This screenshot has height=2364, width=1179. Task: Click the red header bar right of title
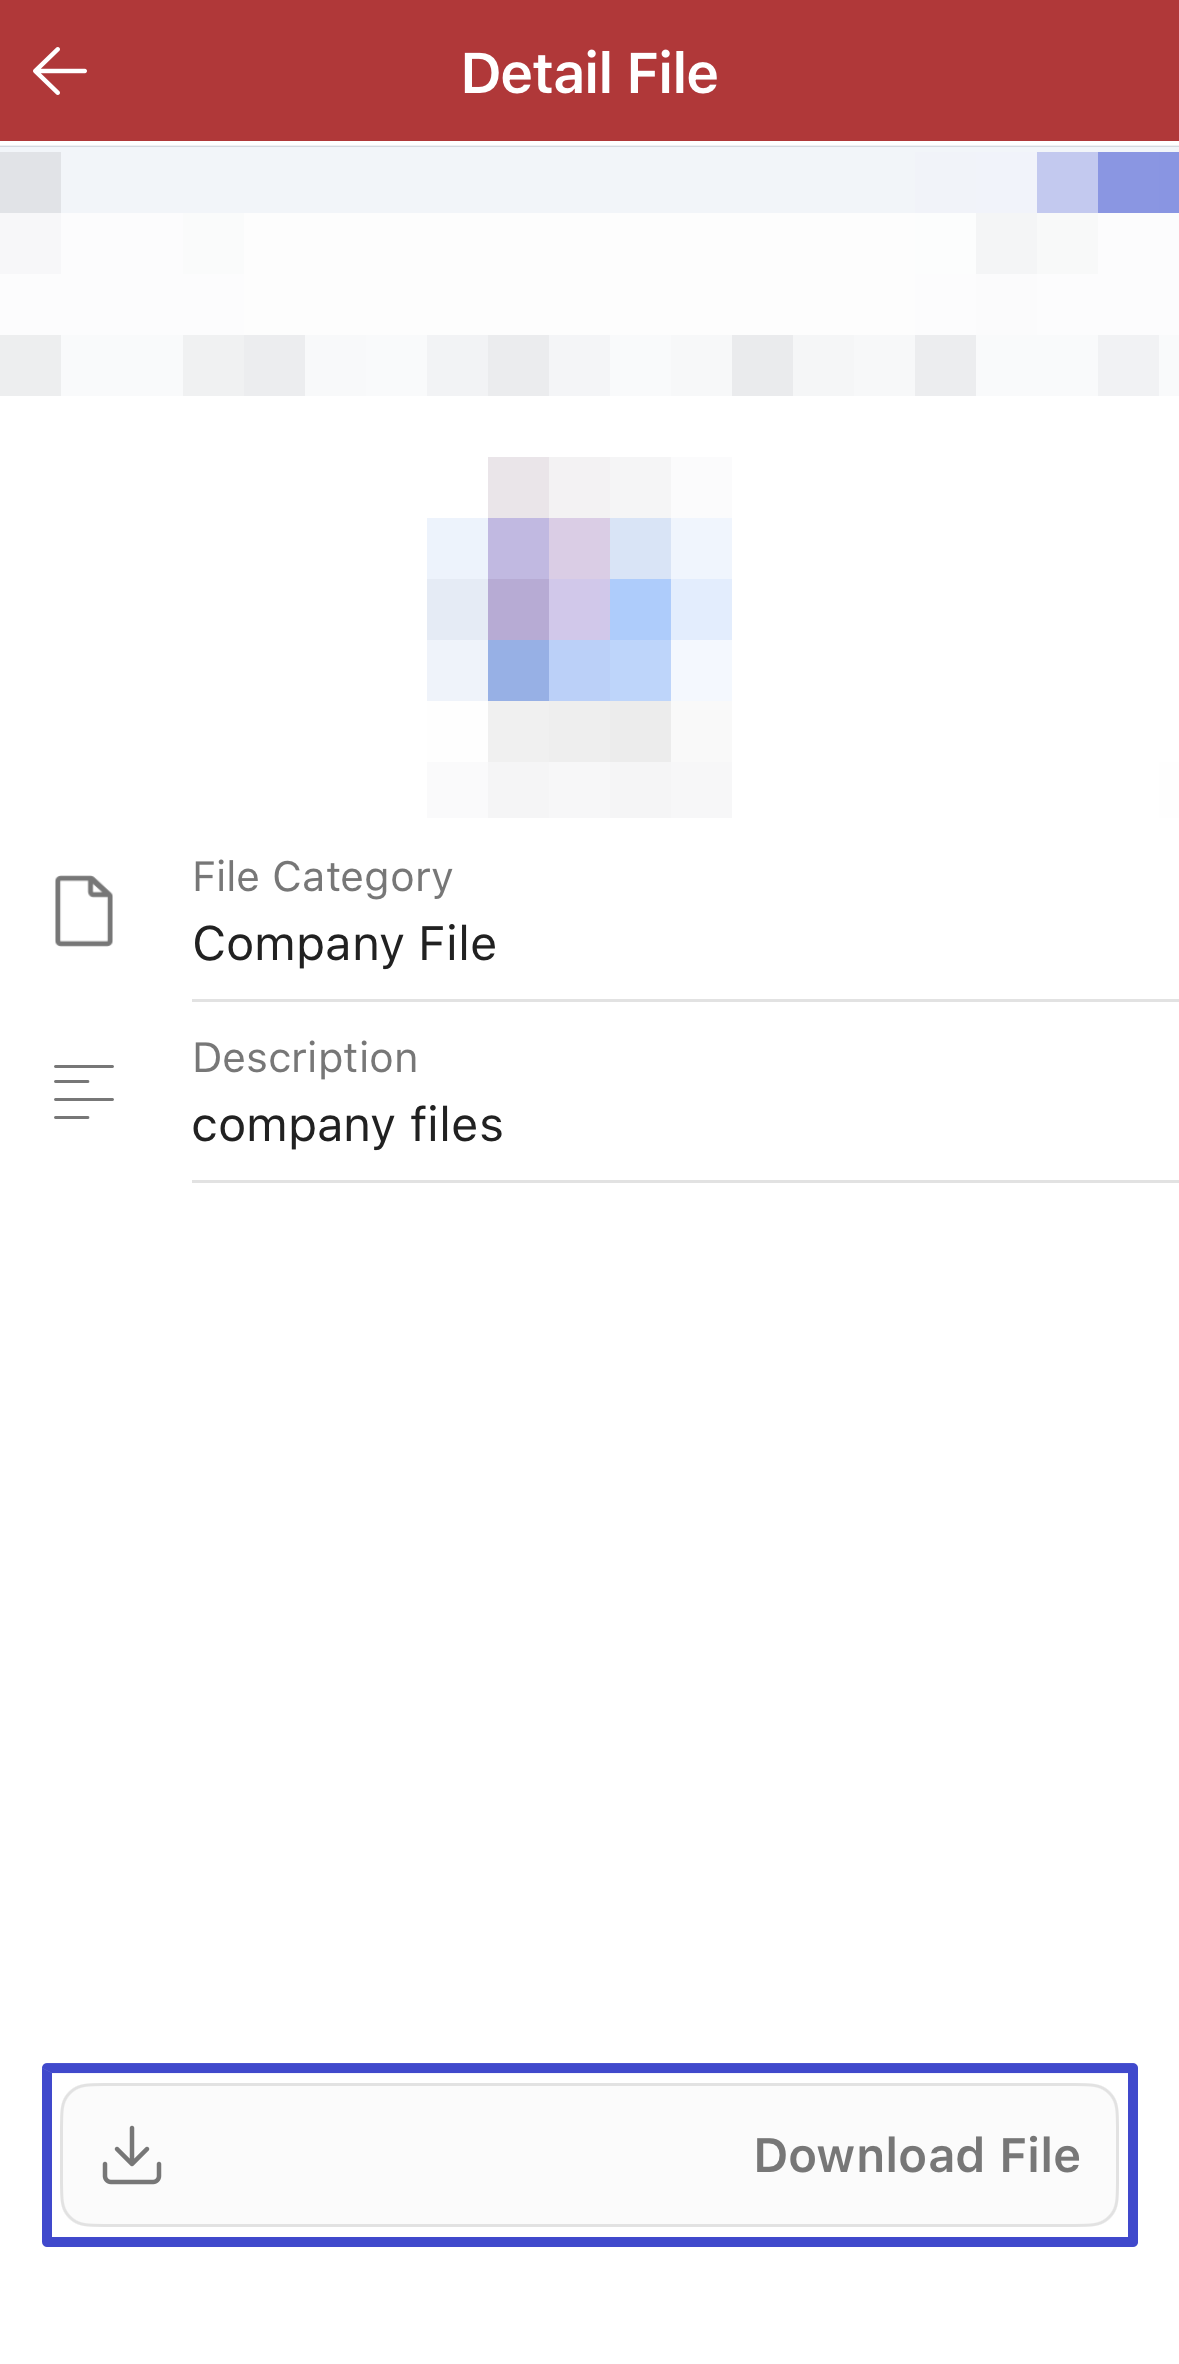pos(950,72)
